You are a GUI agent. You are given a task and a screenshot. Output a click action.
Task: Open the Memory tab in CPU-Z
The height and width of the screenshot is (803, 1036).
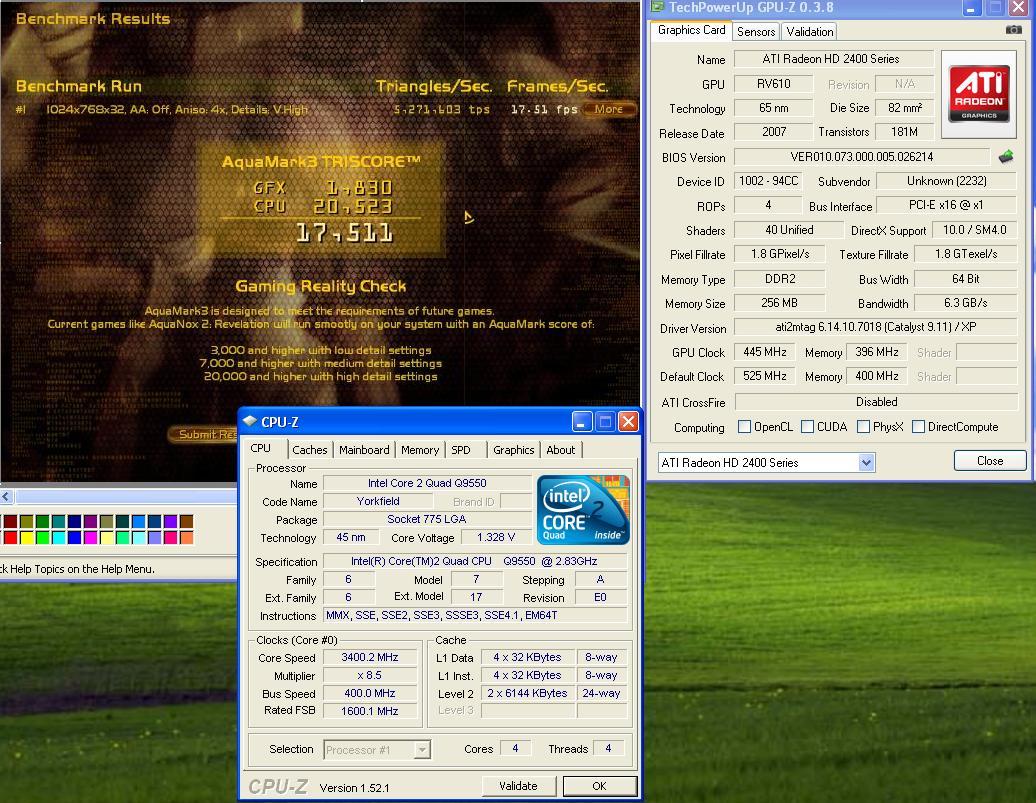coord(420,450)
